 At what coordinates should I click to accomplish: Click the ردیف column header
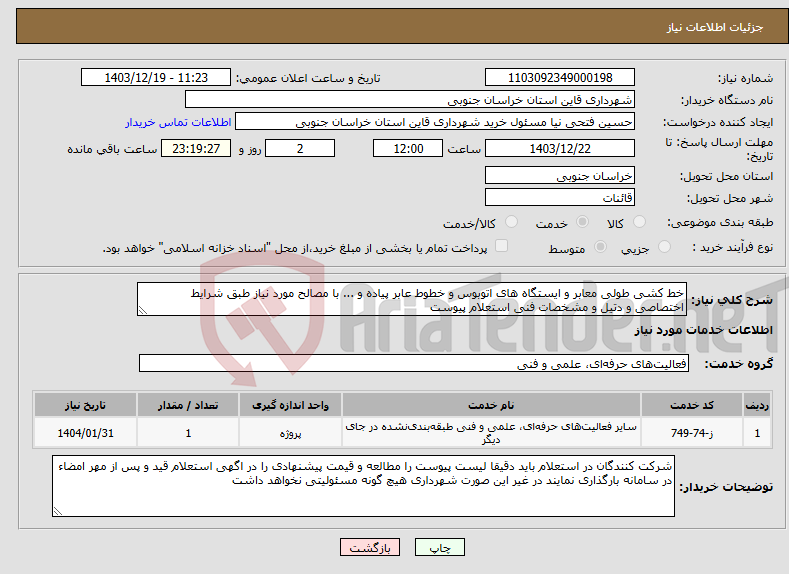pyautogui.click(x=757, y=405)
